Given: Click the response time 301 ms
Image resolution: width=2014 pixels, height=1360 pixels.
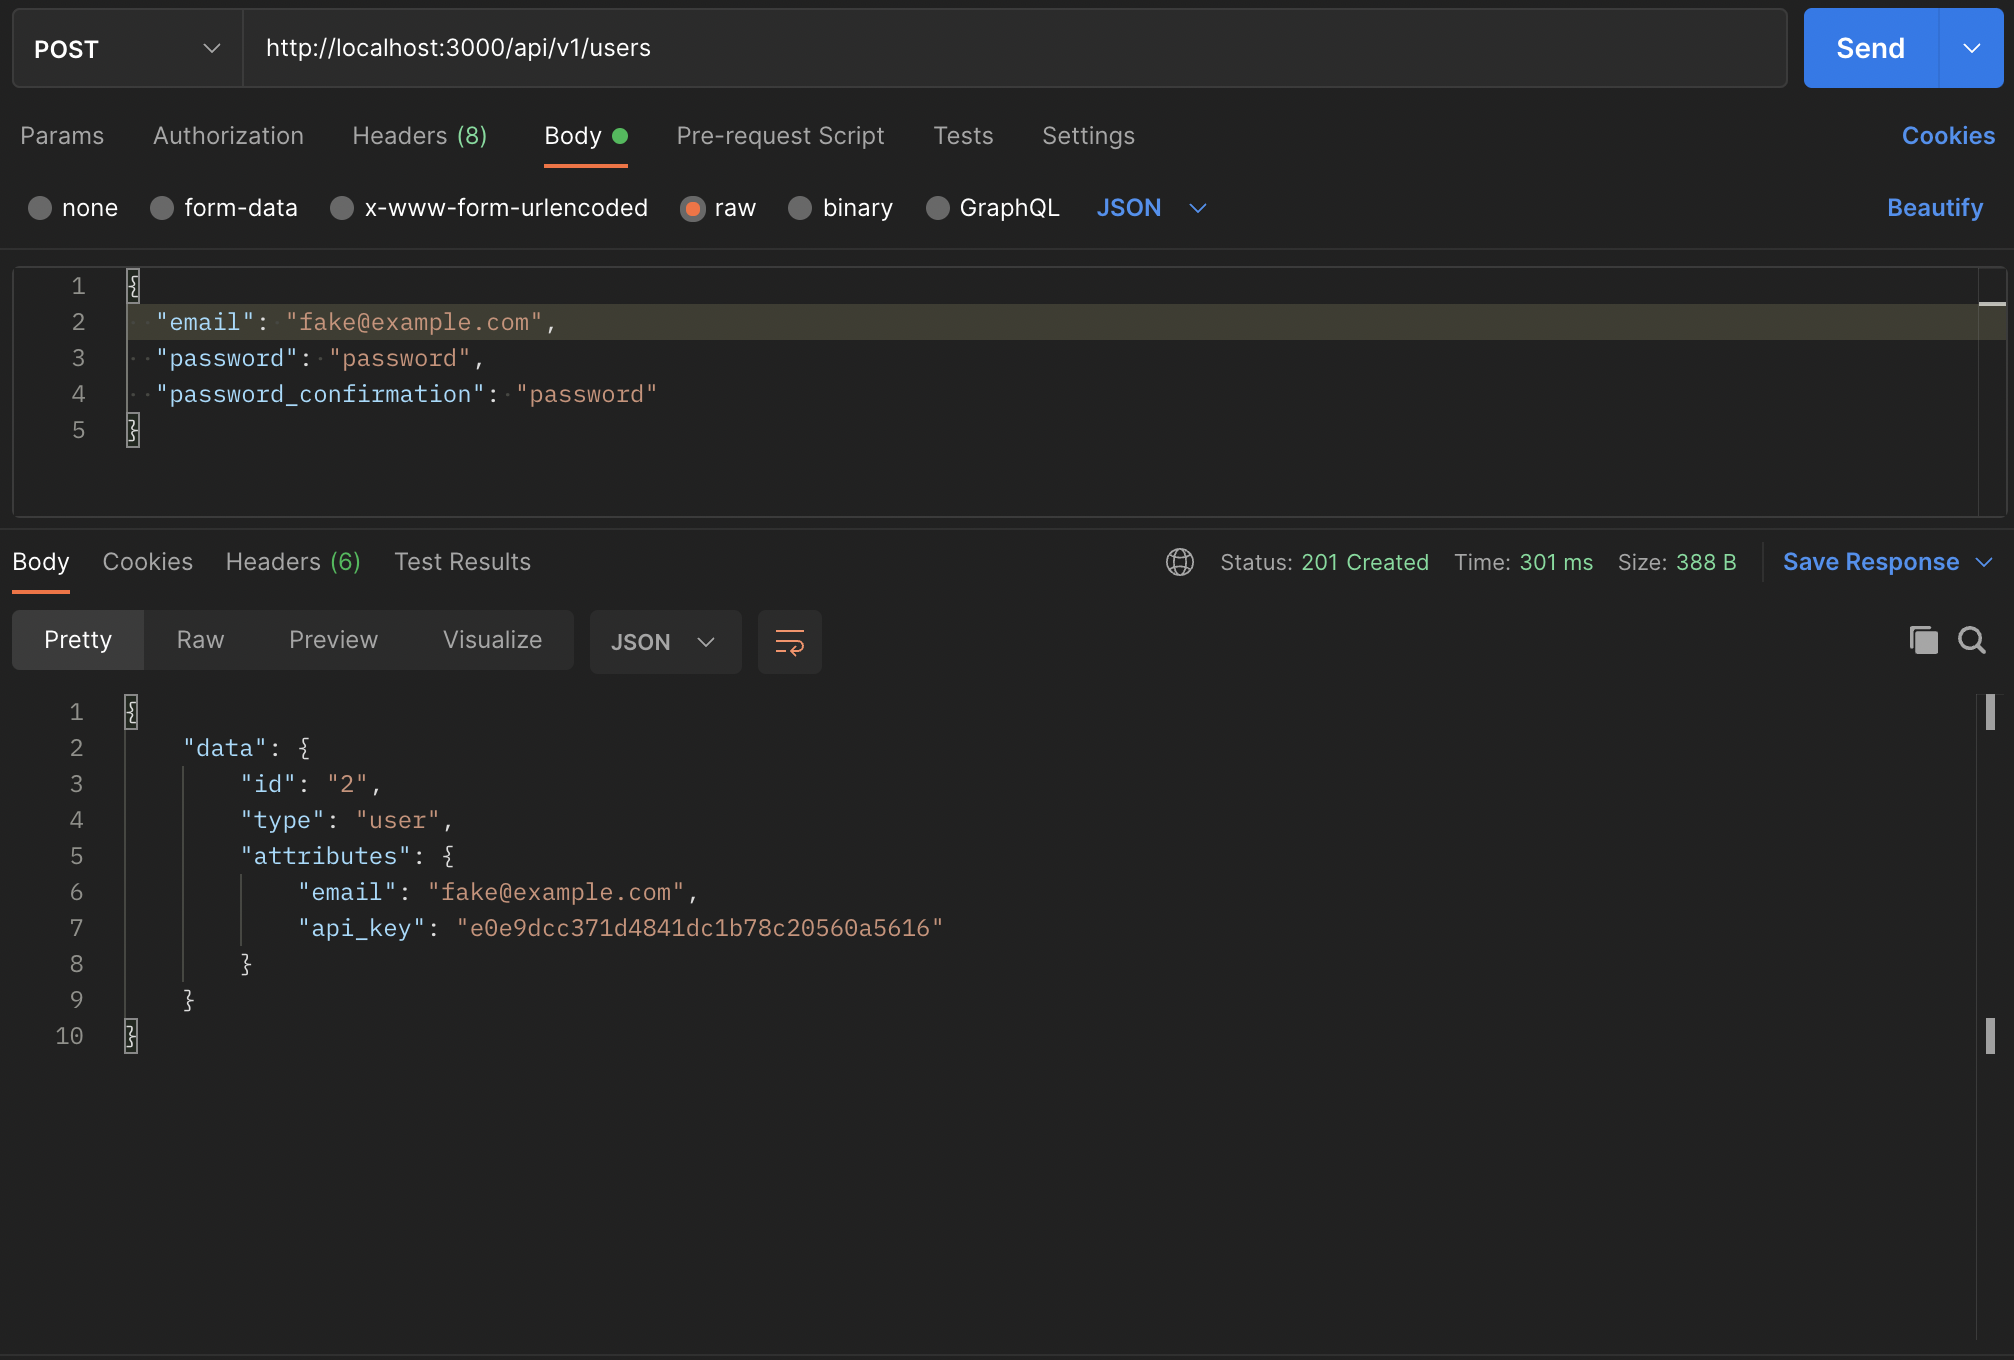Looking at the screenshot, I should (x=1556, y=562).
